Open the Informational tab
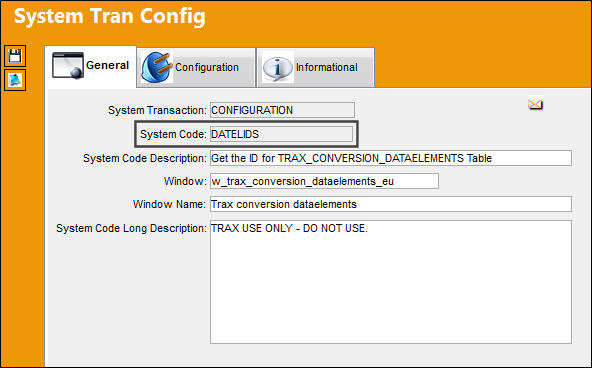The image size is (592, 368). click(316, 68)
